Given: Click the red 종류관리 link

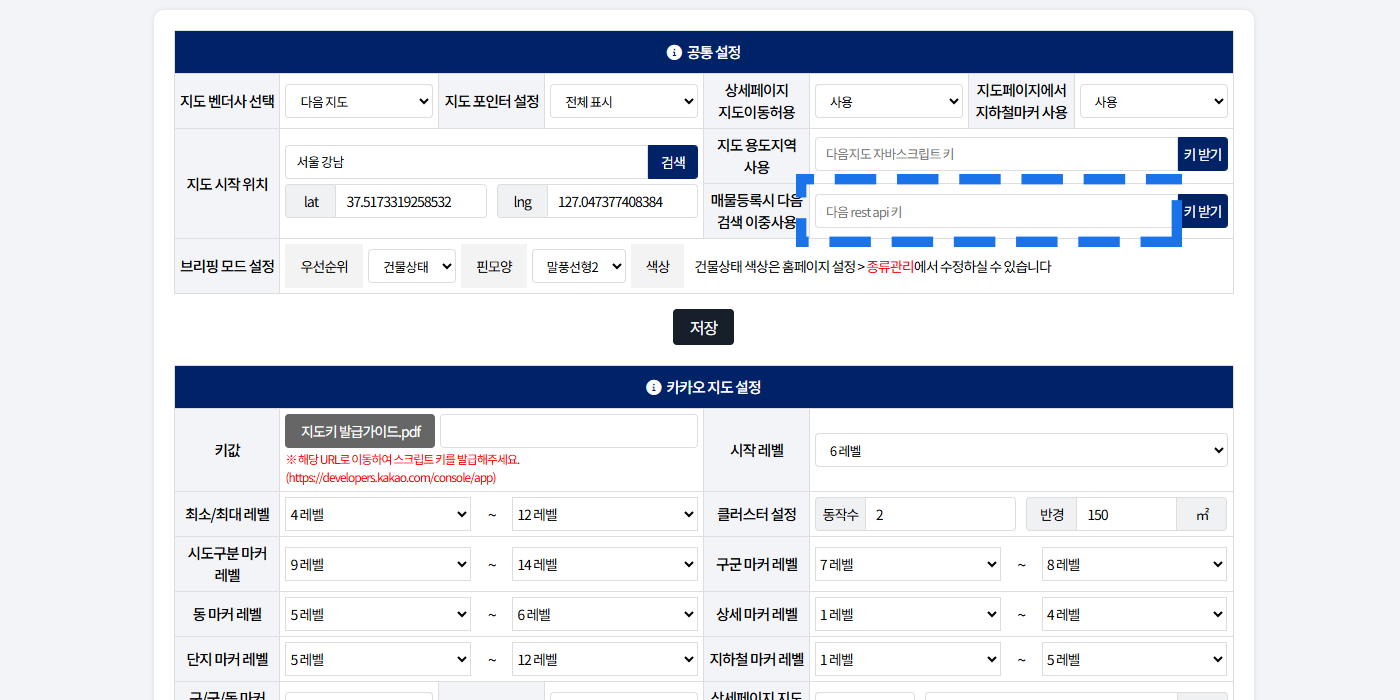Looking at the screenshot, I should (890, 267).
